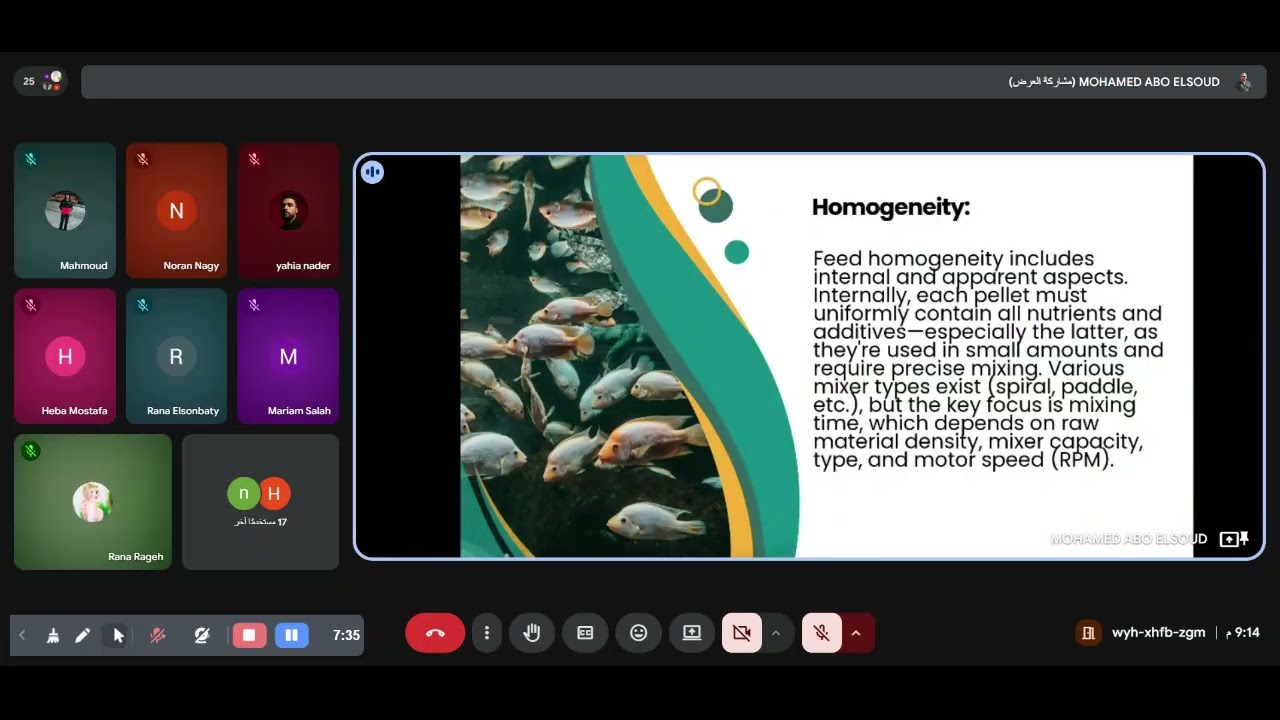Select Rana Rageh's participant tile
Screen dimensions: 1280x720
[93, 502]
